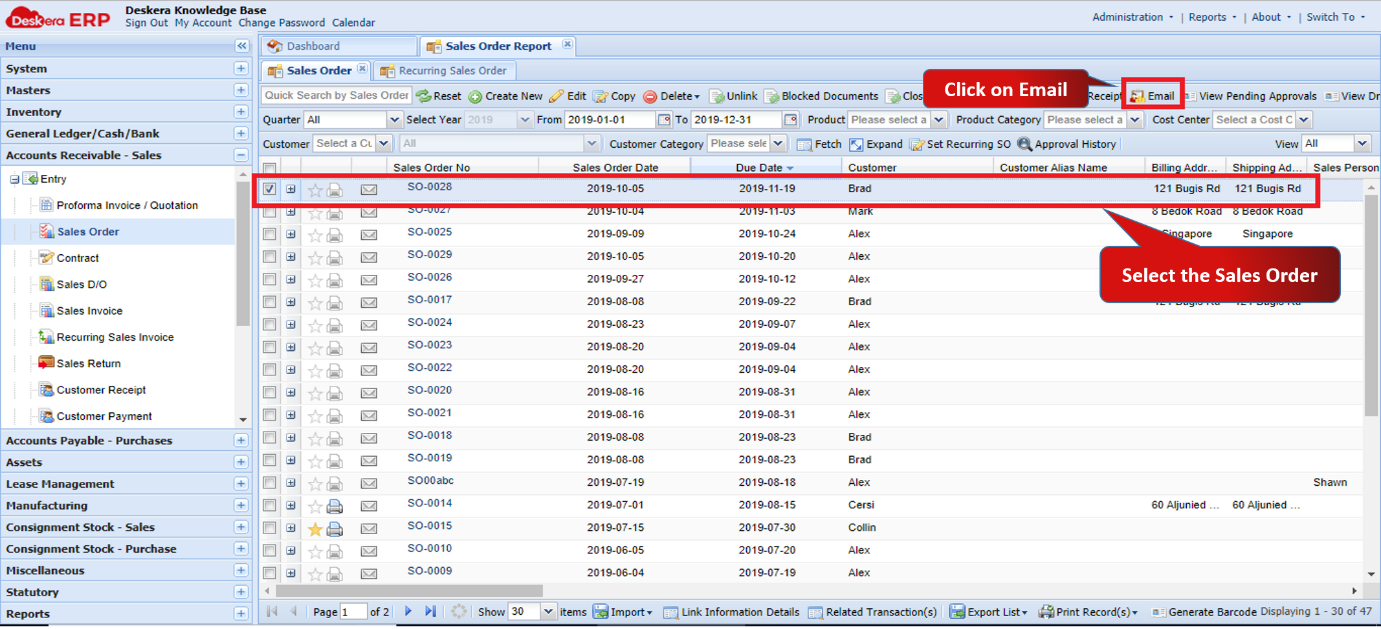Image resolution: width=1381 pixels, height=629 pixels.
Task: Open the Administration menu
Action: [x=1133, y=17]
